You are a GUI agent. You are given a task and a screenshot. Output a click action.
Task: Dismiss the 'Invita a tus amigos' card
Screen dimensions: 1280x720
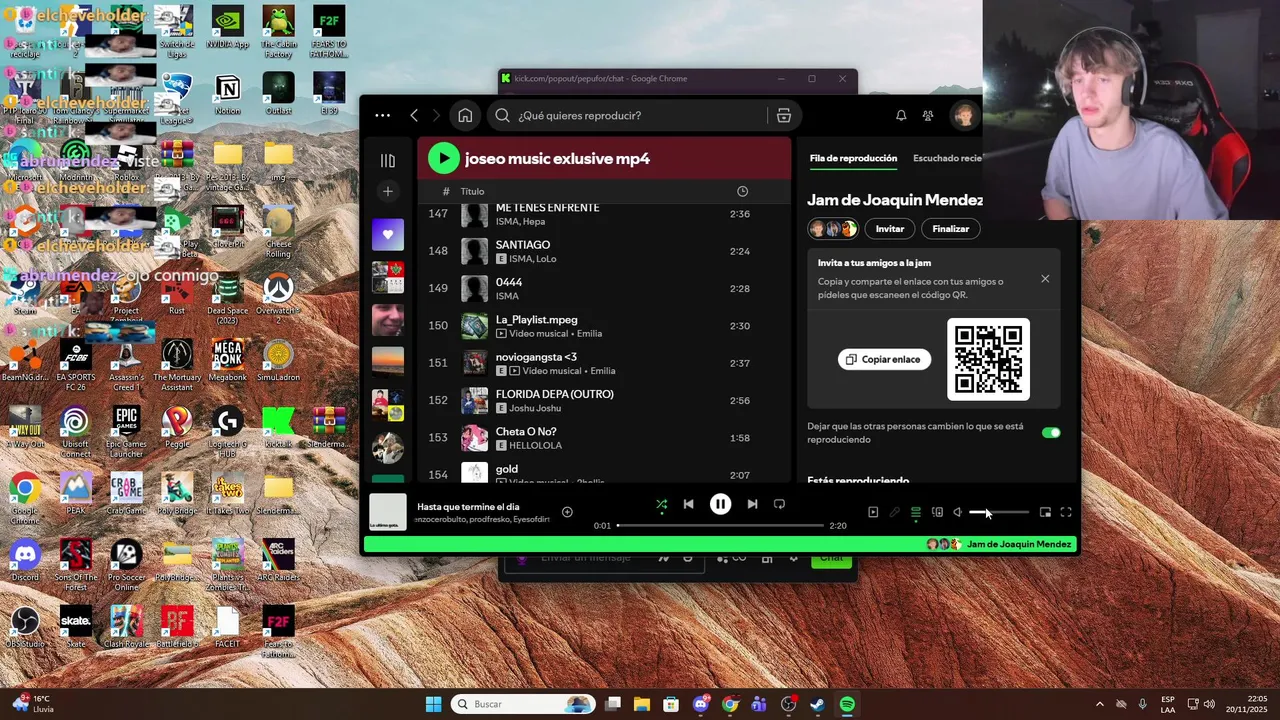point(1045,279)
